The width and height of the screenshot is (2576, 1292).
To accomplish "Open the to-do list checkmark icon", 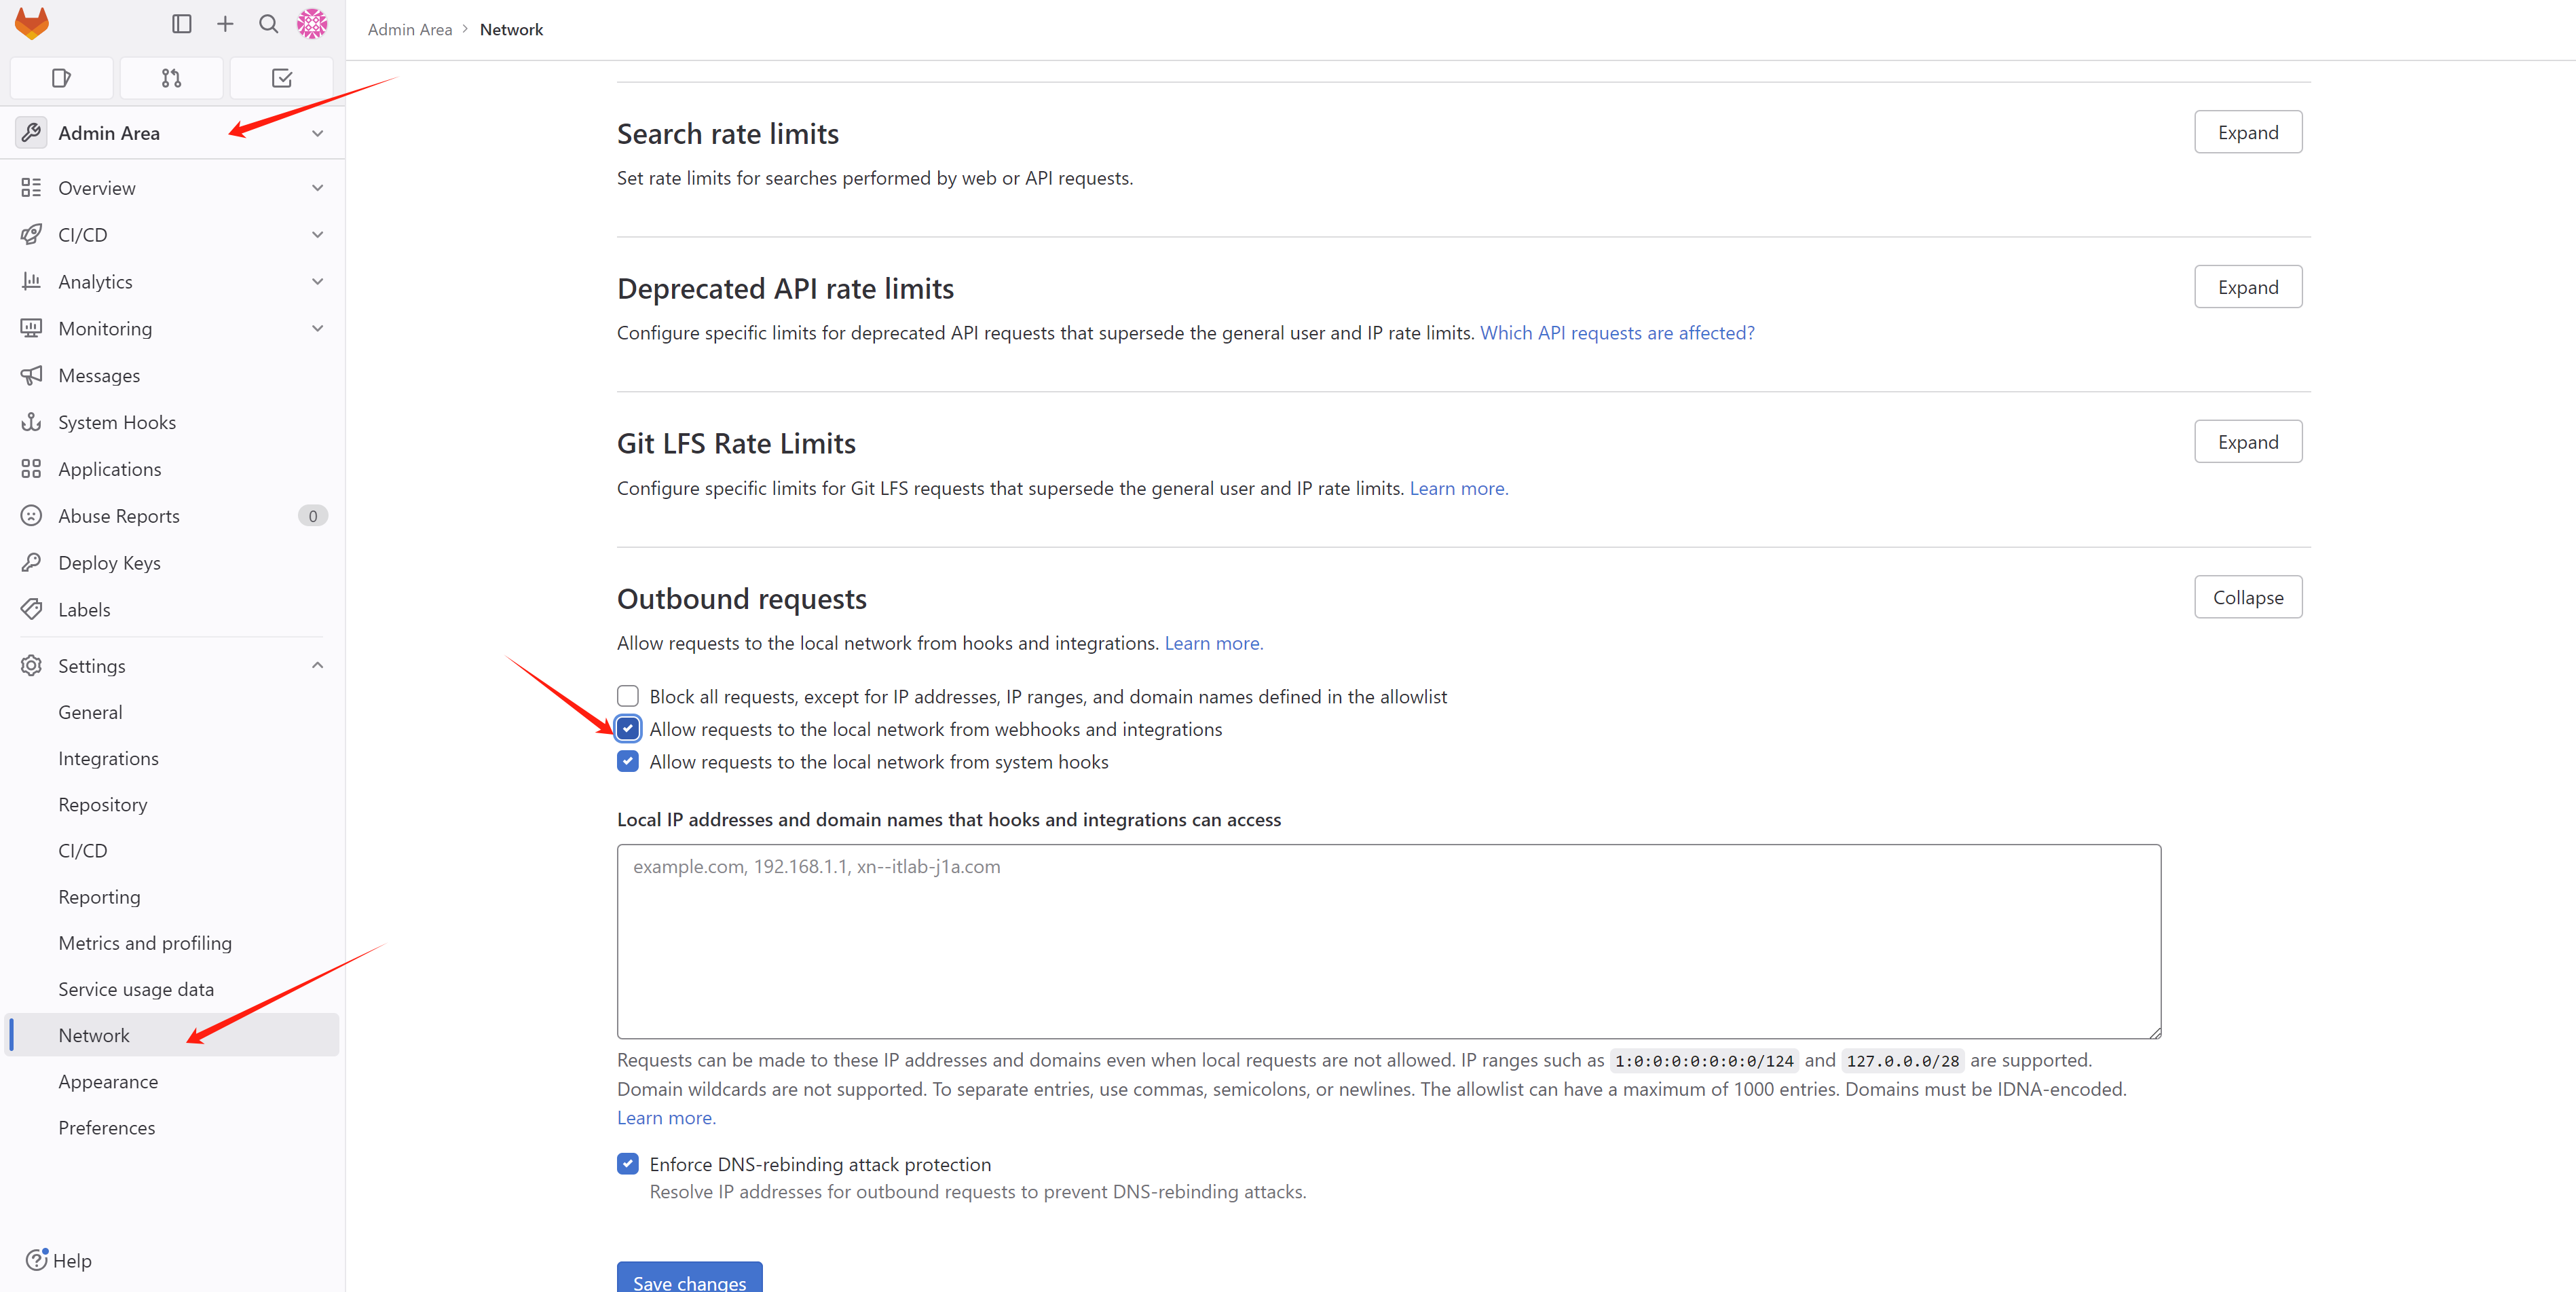I will (281, 78).
